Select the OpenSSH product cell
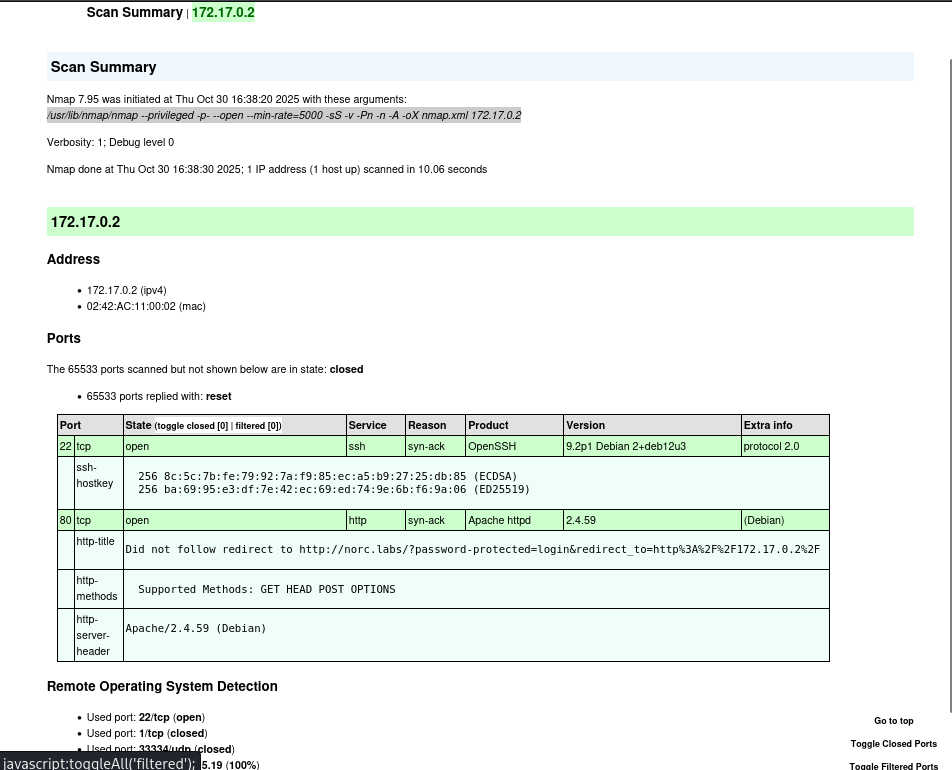This screenshot has height=770, width=952. point(514,446)
